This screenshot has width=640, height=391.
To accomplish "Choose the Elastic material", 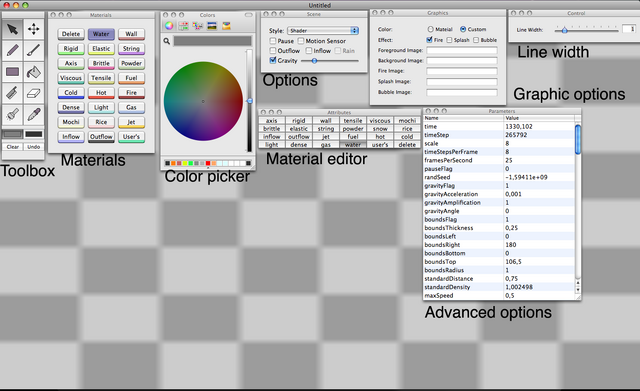I will coord(101,49).
